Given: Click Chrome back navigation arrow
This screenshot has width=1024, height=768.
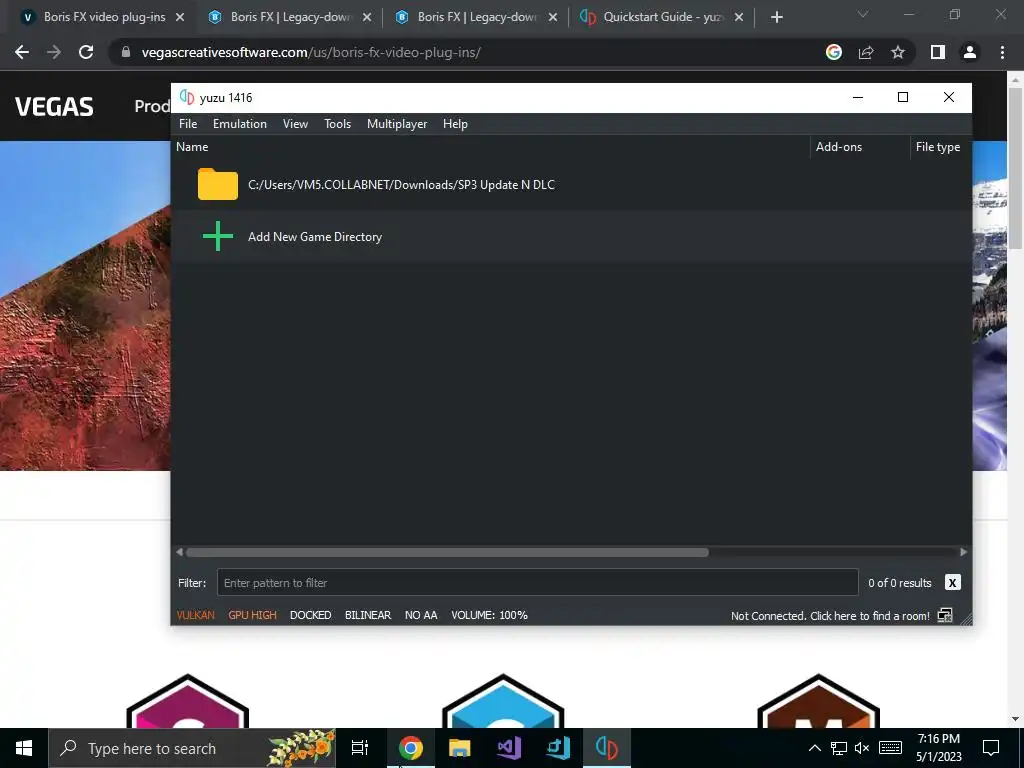Looking at the screenshot, I should 22,52.
